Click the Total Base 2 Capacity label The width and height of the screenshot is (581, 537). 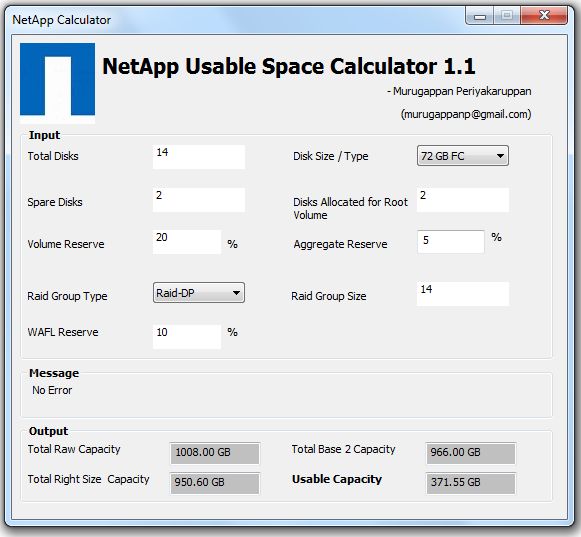343,449
